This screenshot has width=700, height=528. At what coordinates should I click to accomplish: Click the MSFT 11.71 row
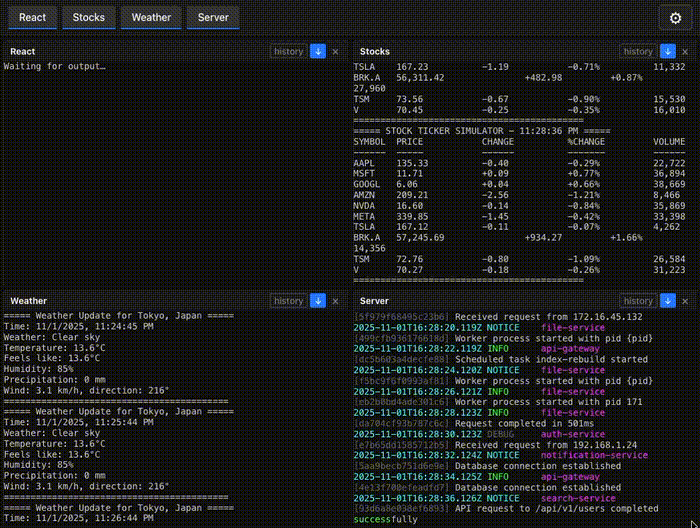point(519,173)
